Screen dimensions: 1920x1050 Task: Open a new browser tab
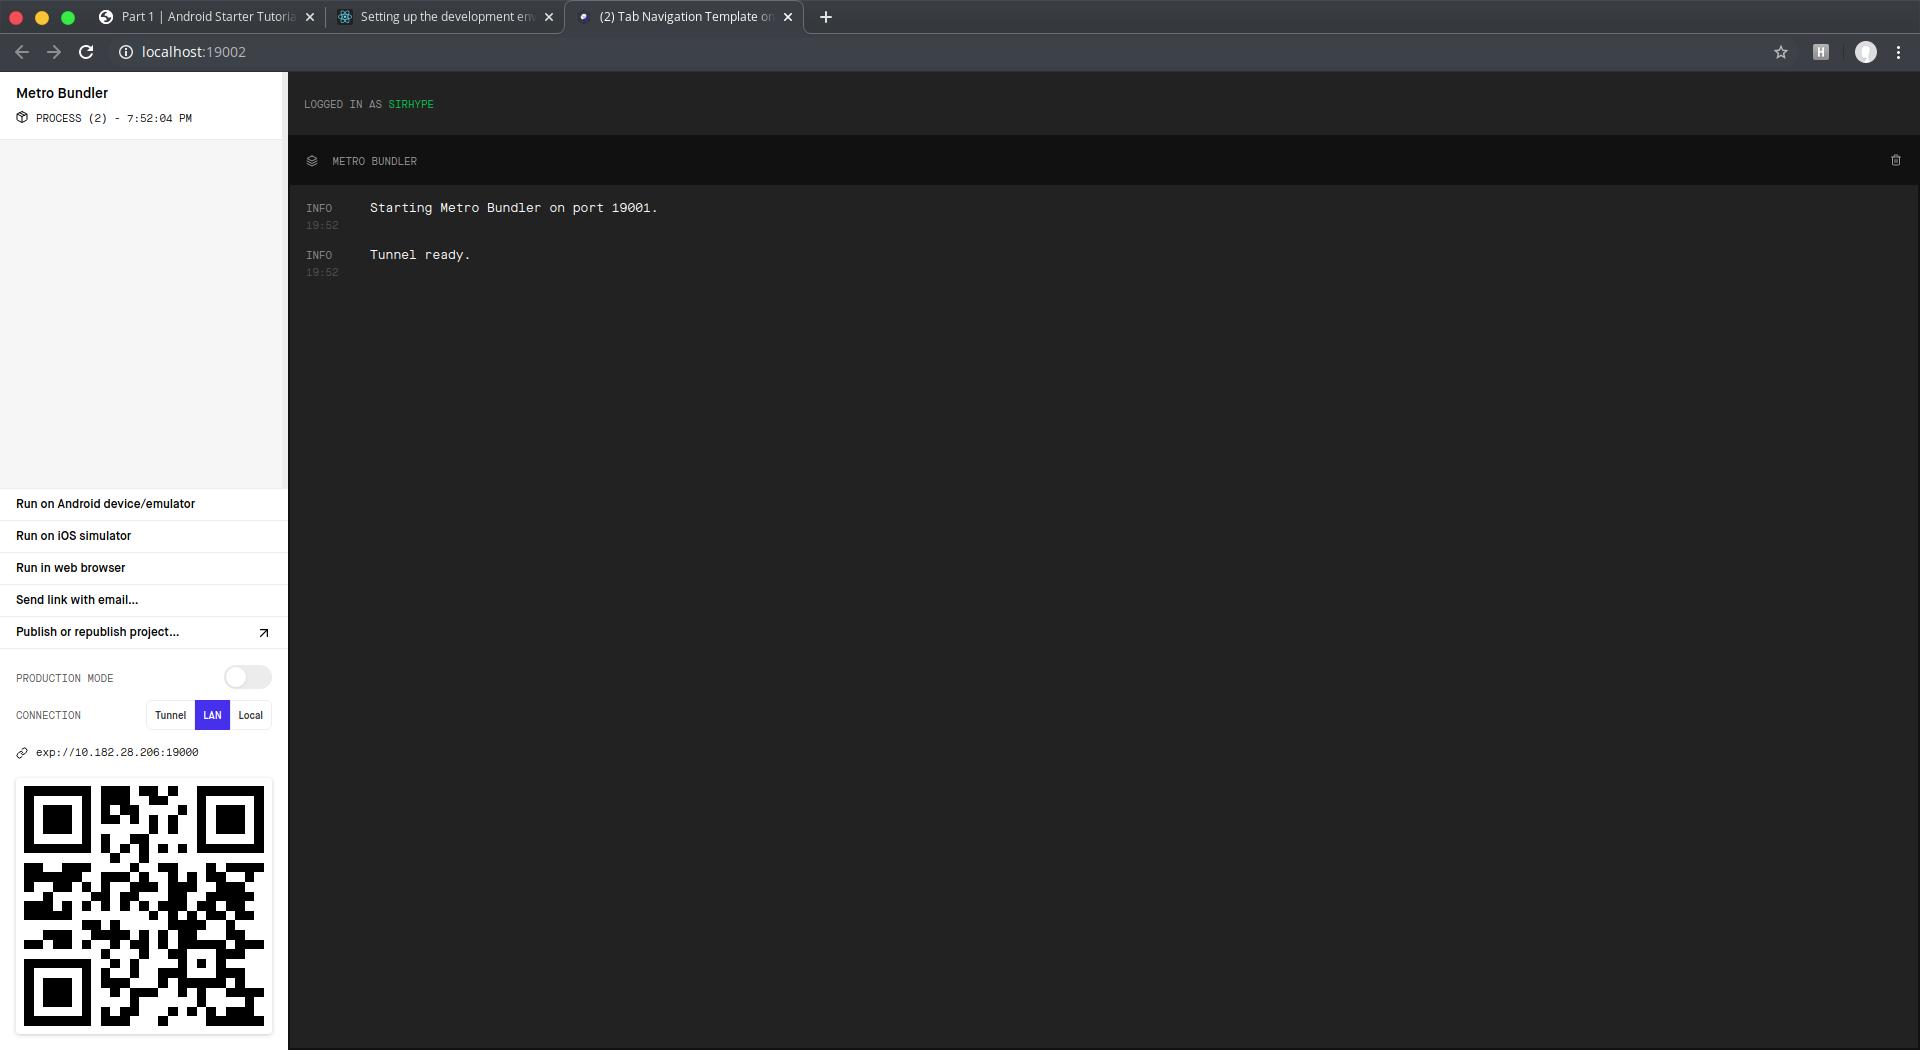(826, 17)
